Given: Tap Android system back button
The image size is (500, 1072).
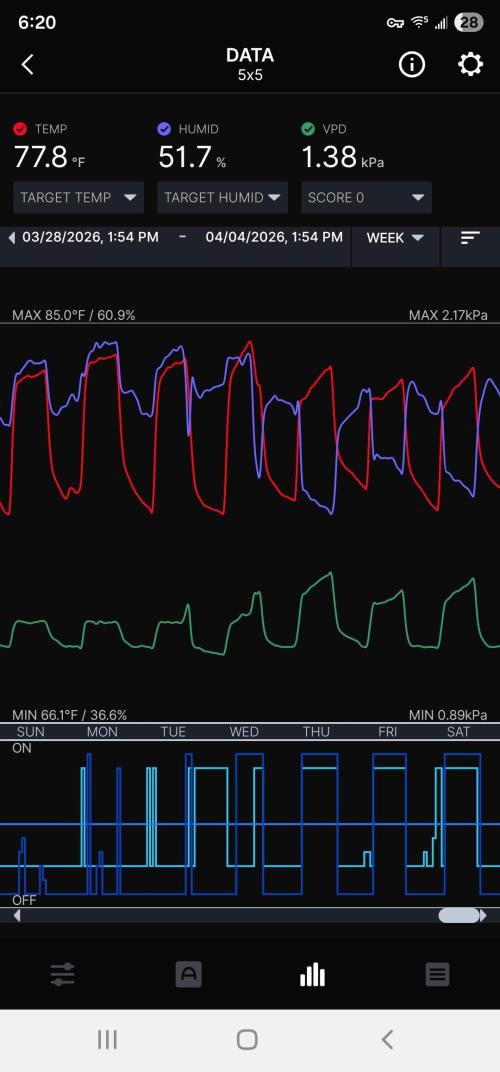Looking at the screenshot, I should click(387, 1040).
